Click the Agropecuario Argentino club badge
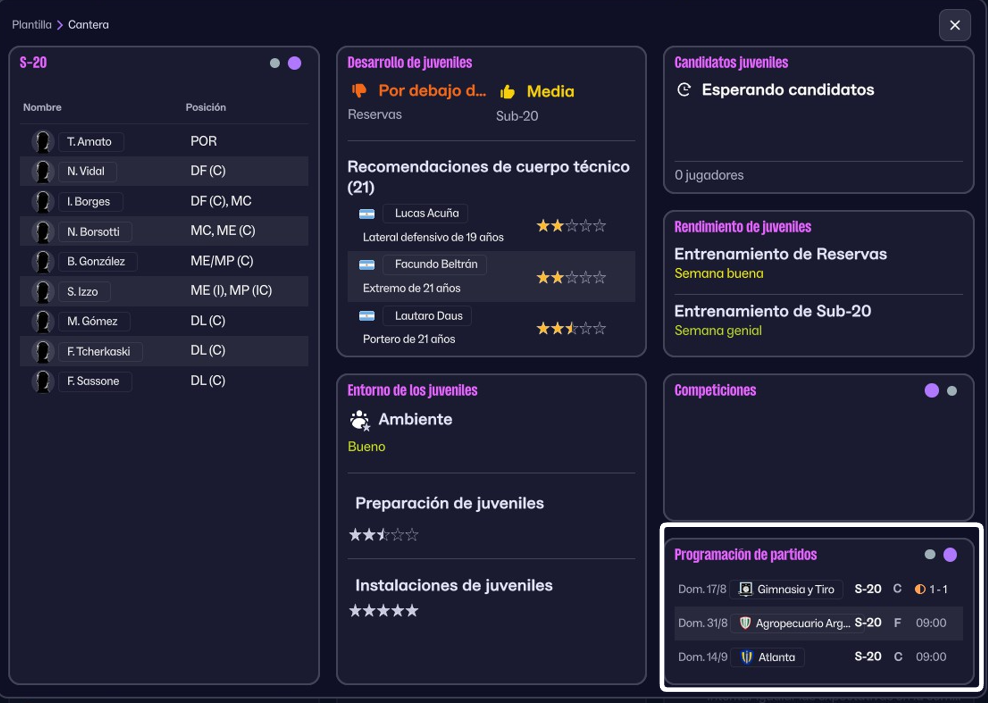 [745, 623]
